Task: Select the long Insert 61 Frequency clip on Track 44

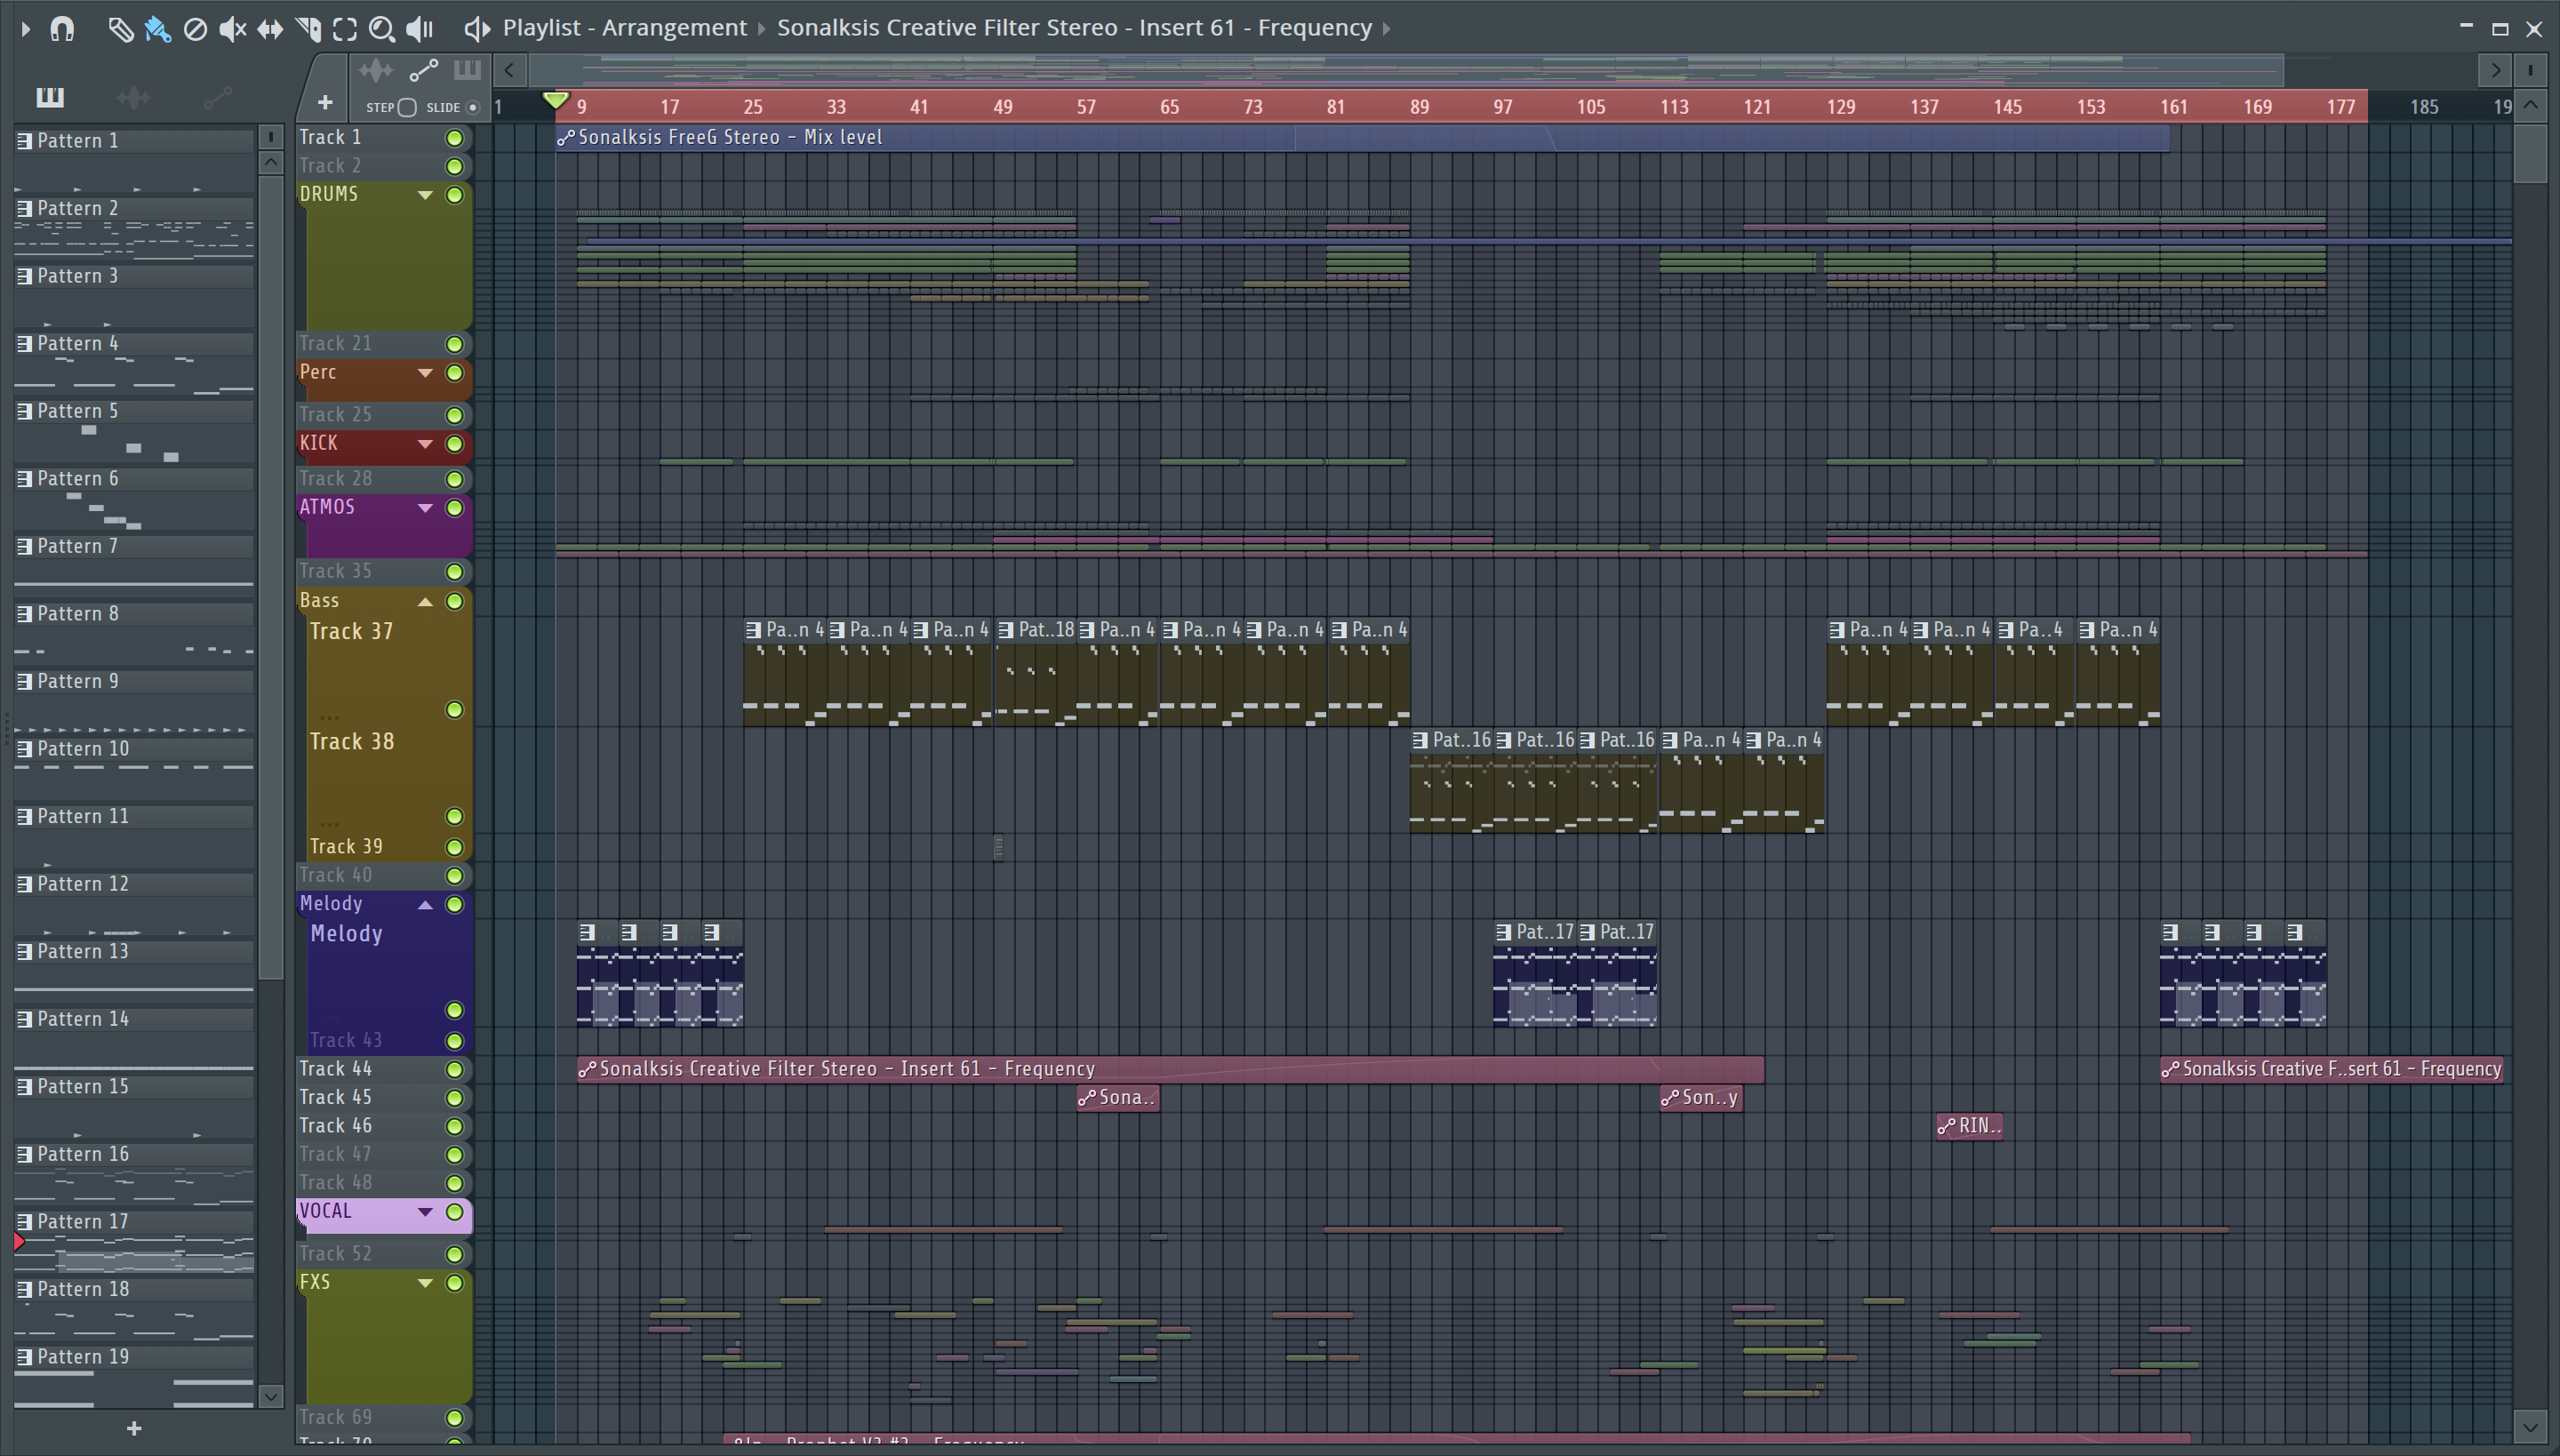Action: click(1170, 1069)
